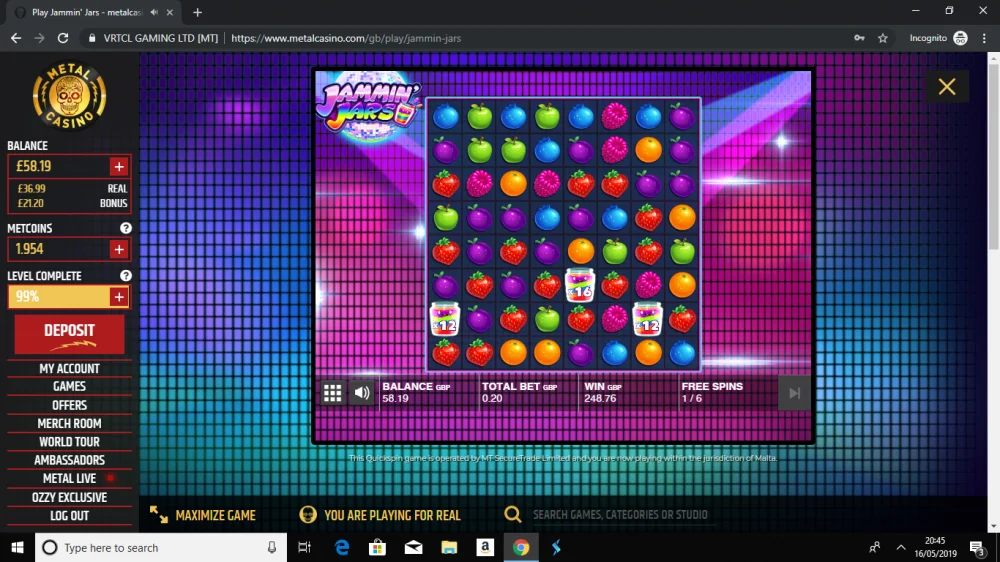This screenshot has width=1000, height=562.
Task: Open the Metcoins help question mark
Action: pyautogui.click(x=126, y=228)
